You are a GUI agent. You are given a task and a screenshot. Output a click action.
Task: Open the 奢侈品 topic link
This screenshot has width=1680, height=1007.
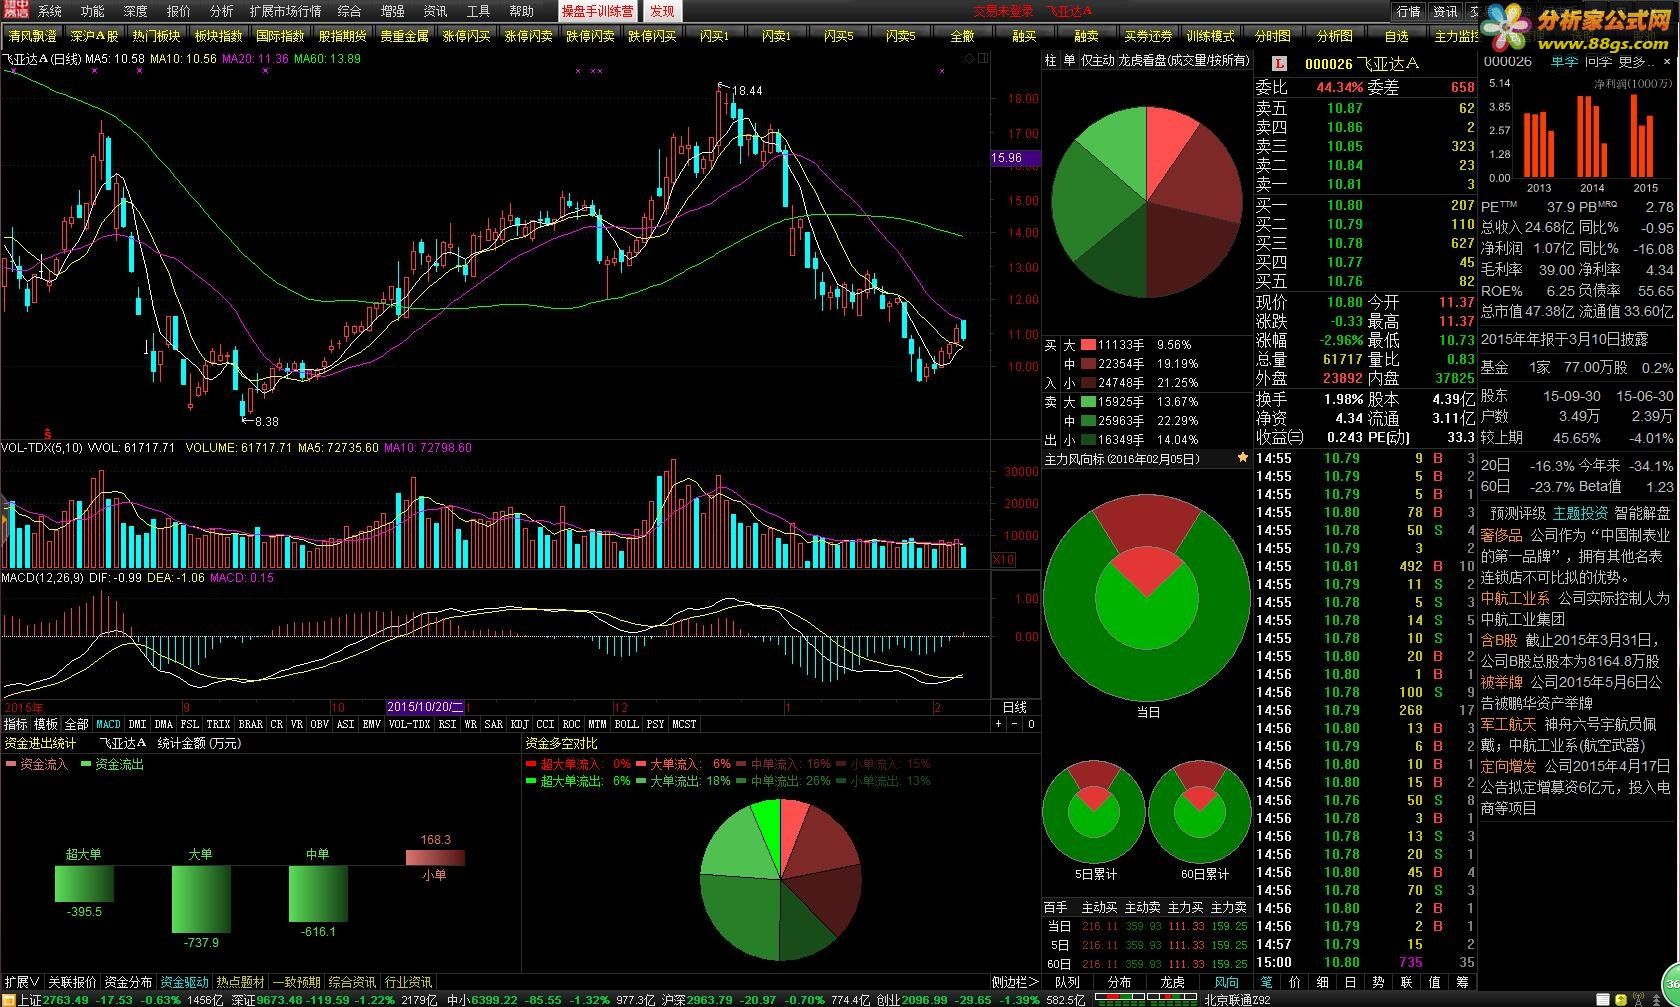(1501, 535)
